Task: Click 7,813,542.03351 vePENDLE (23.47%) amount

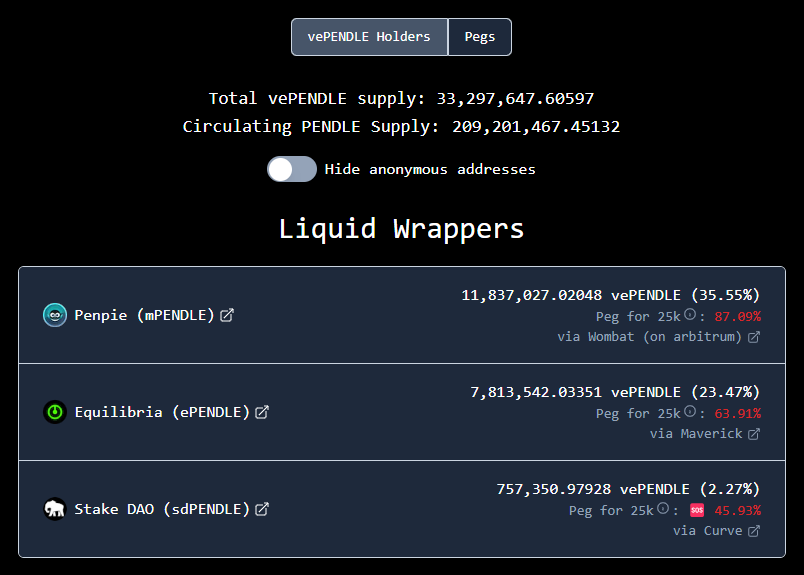Action: pyautogui.click(x=615, y=392)
